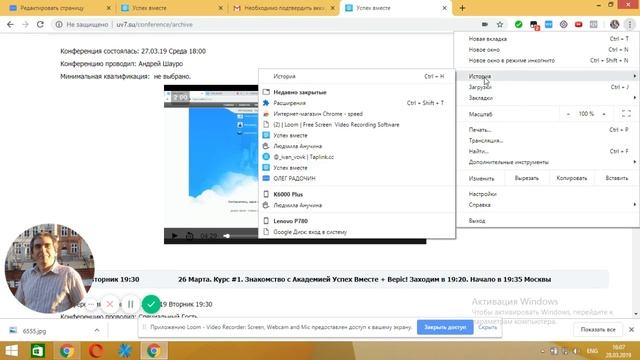Viewport: 640px width, 360px height.
Task: Go forward with the browser forward arrow
Action: (25, 24)
